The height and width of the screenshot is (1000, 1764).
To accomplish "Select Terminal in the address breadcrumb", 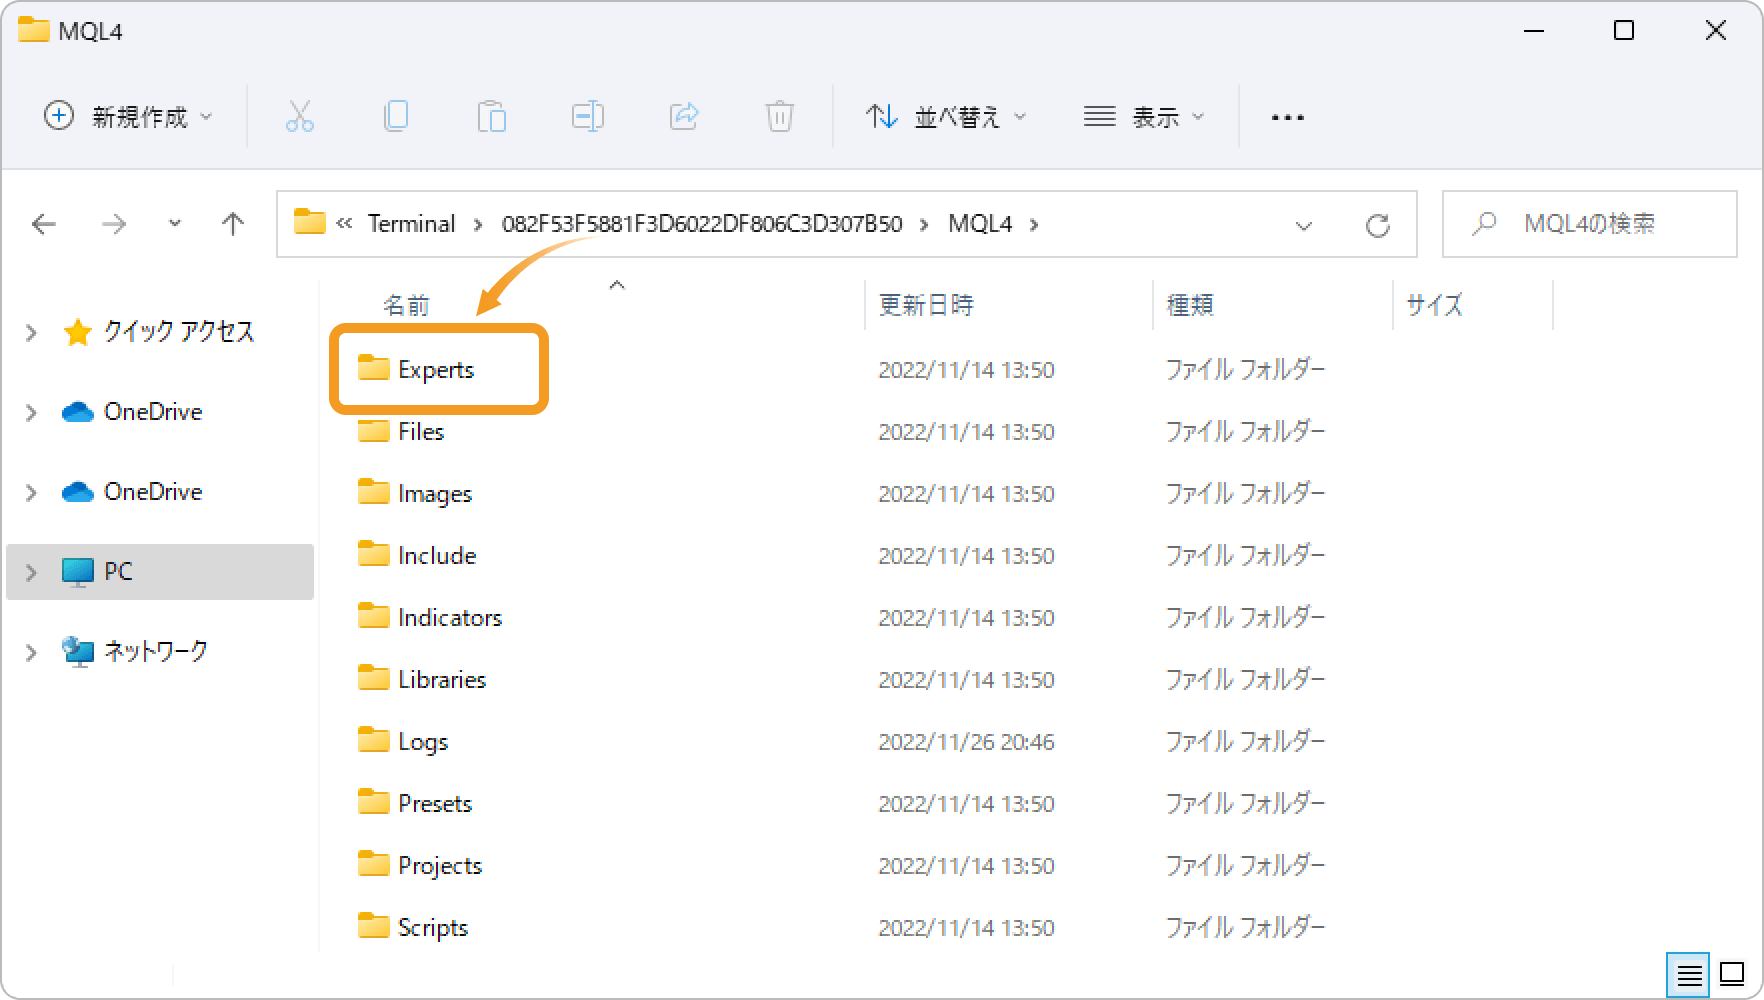I will [411, 224].
